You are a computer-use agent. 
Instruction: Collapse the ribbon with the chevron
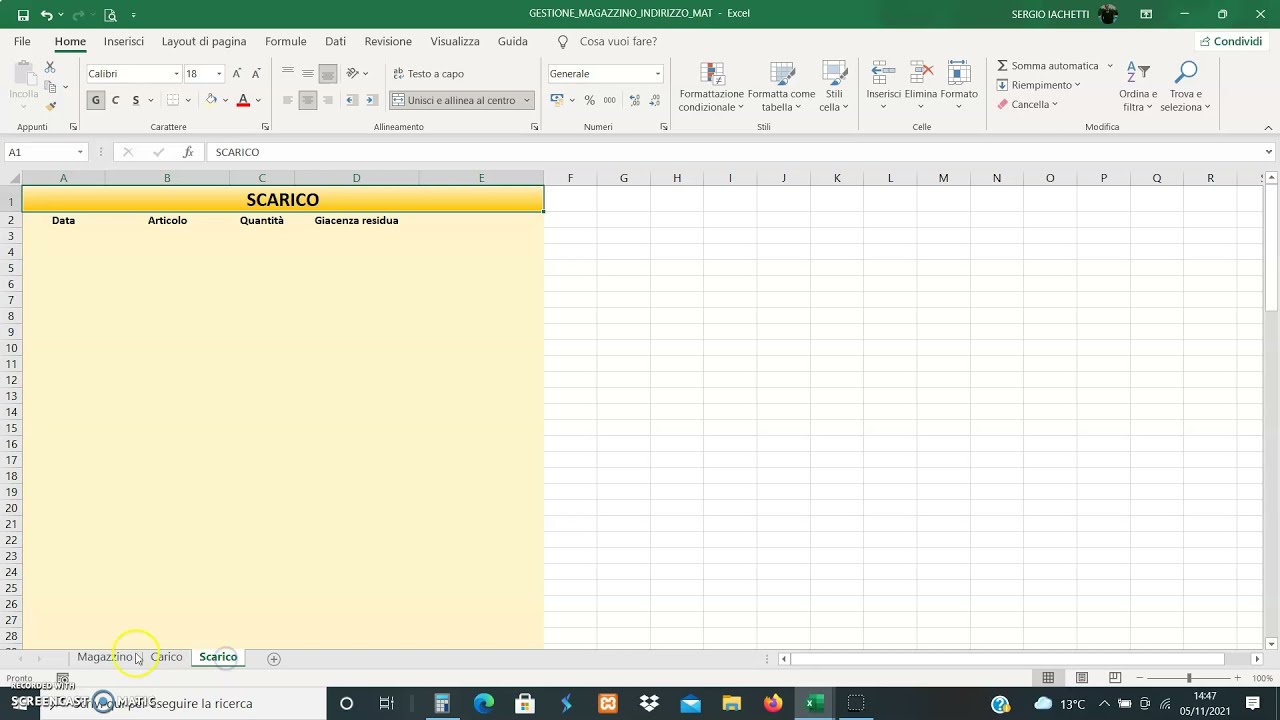[1269, 127]
